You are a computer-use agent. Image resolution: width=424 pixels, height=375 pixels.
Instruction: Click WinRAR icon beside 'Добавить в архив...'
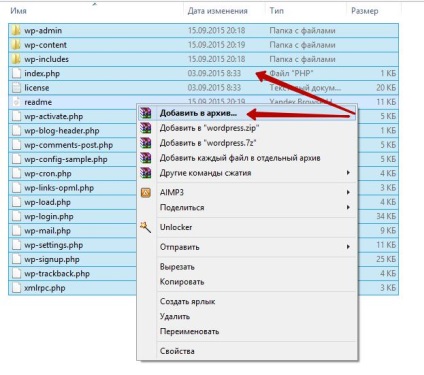(x=146, y=113)
